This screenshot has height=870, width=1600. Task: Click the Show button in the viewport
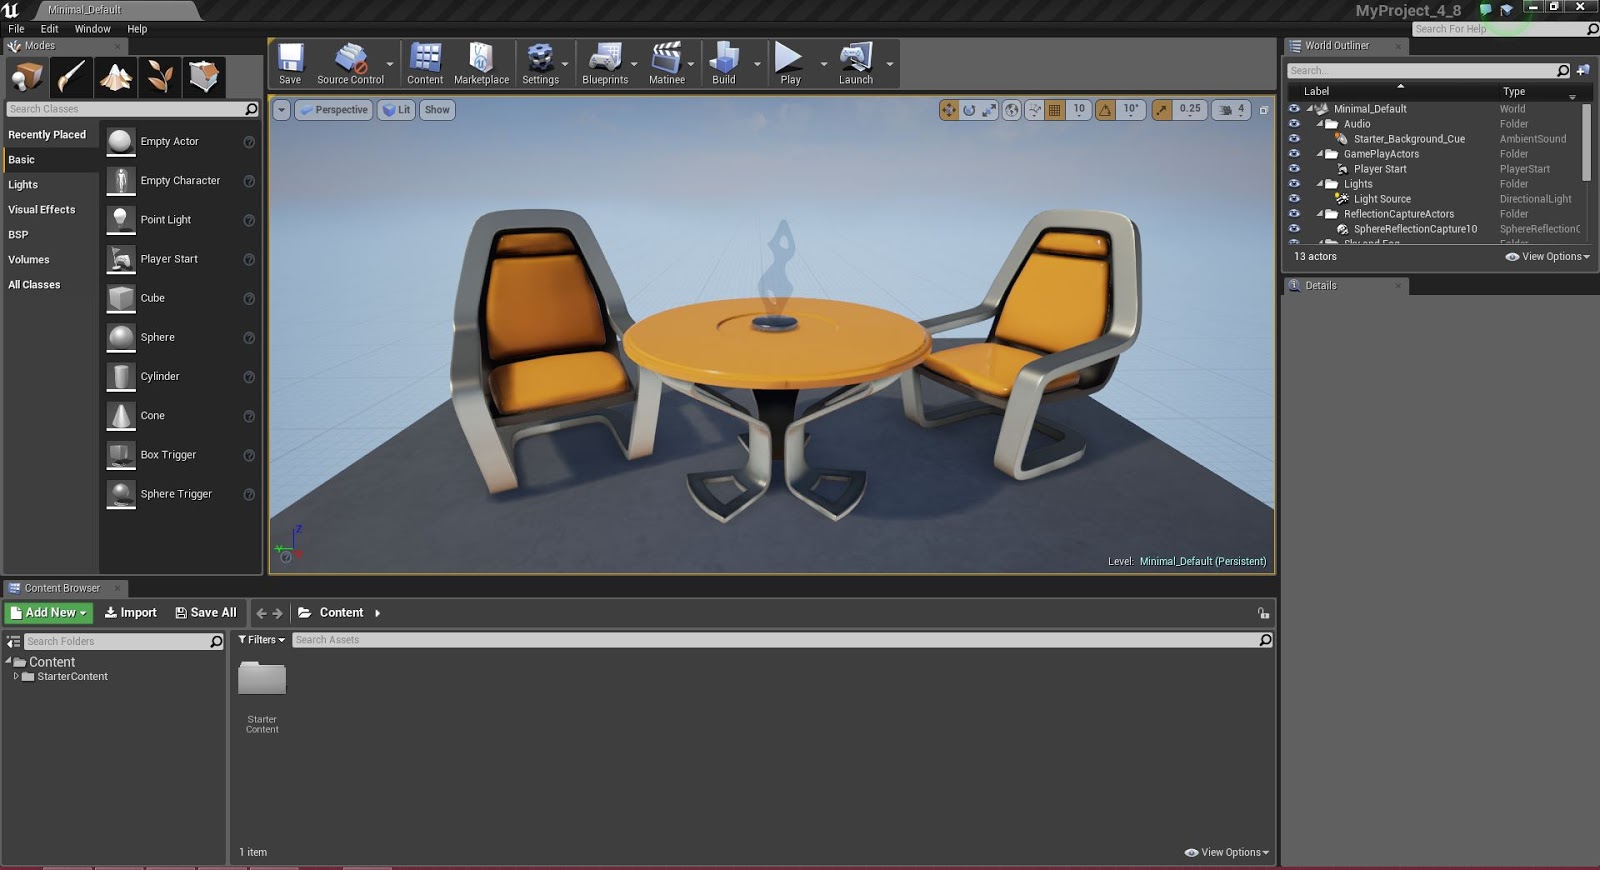437,110
